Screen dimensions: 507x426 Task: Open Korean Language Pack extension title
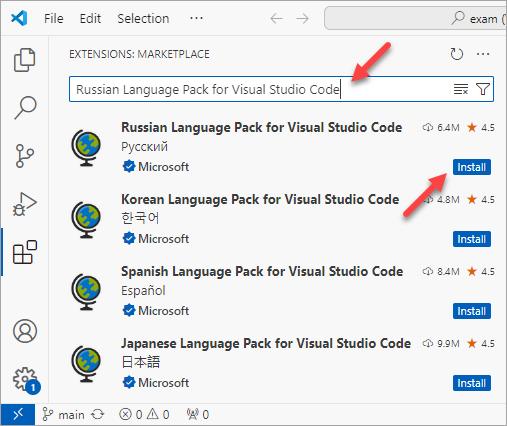[260, 199]
